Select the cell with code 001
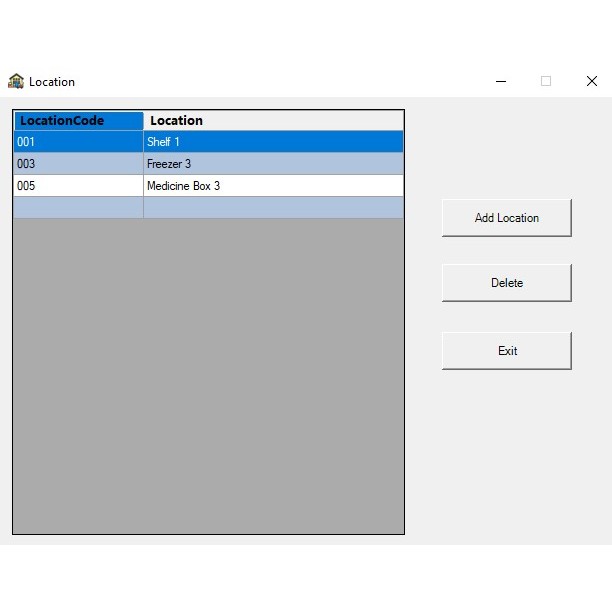The image size is (612, 612). 78,142
